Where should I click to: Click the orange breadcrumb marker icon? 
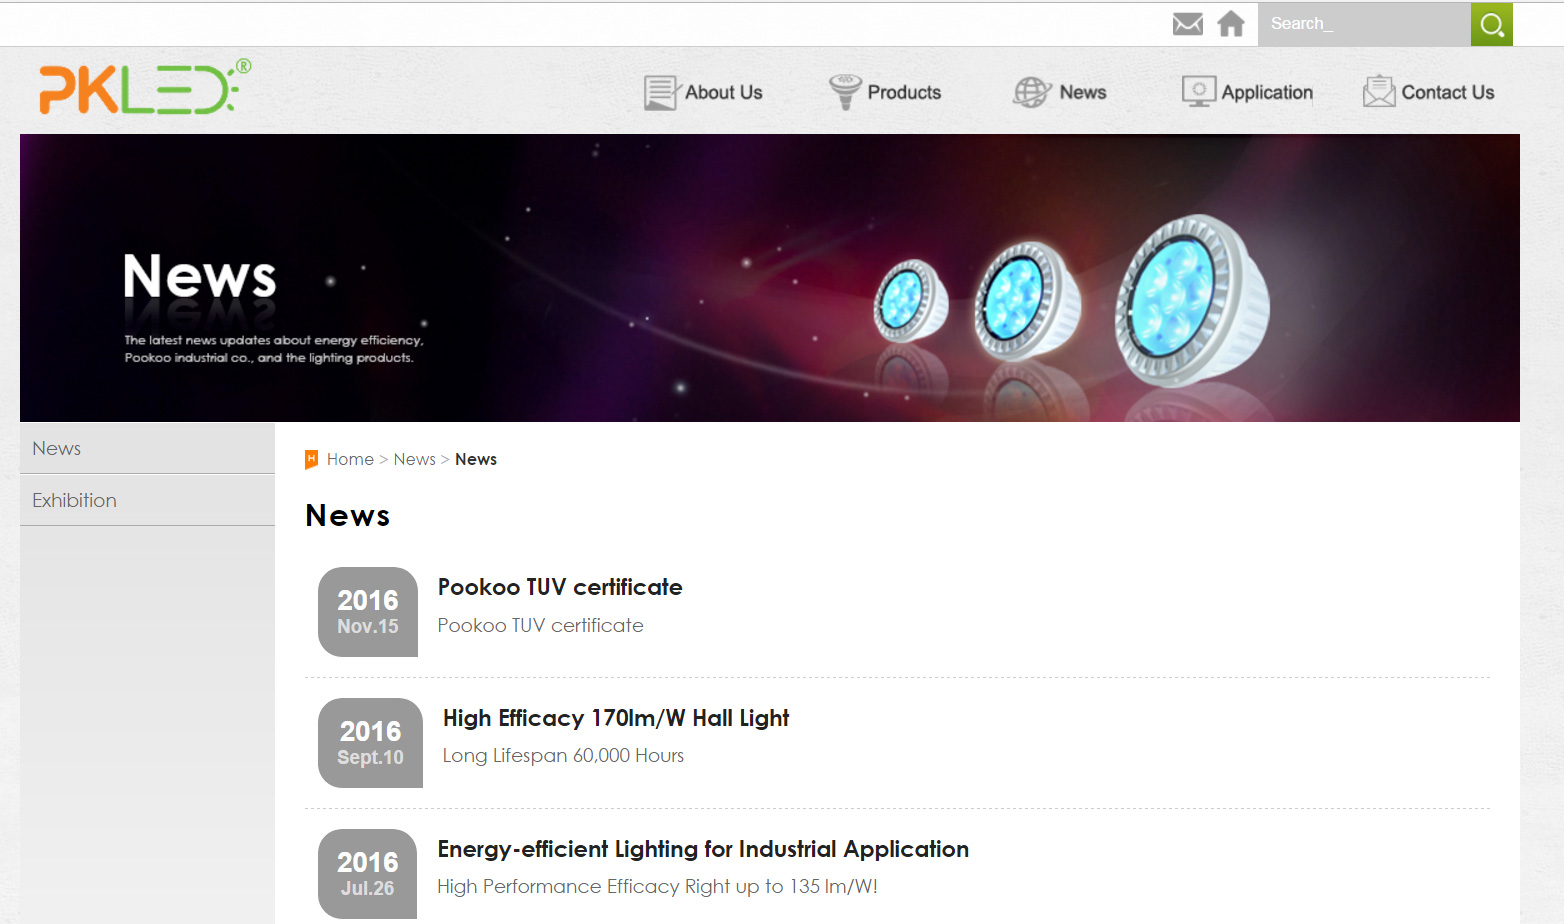311,459
